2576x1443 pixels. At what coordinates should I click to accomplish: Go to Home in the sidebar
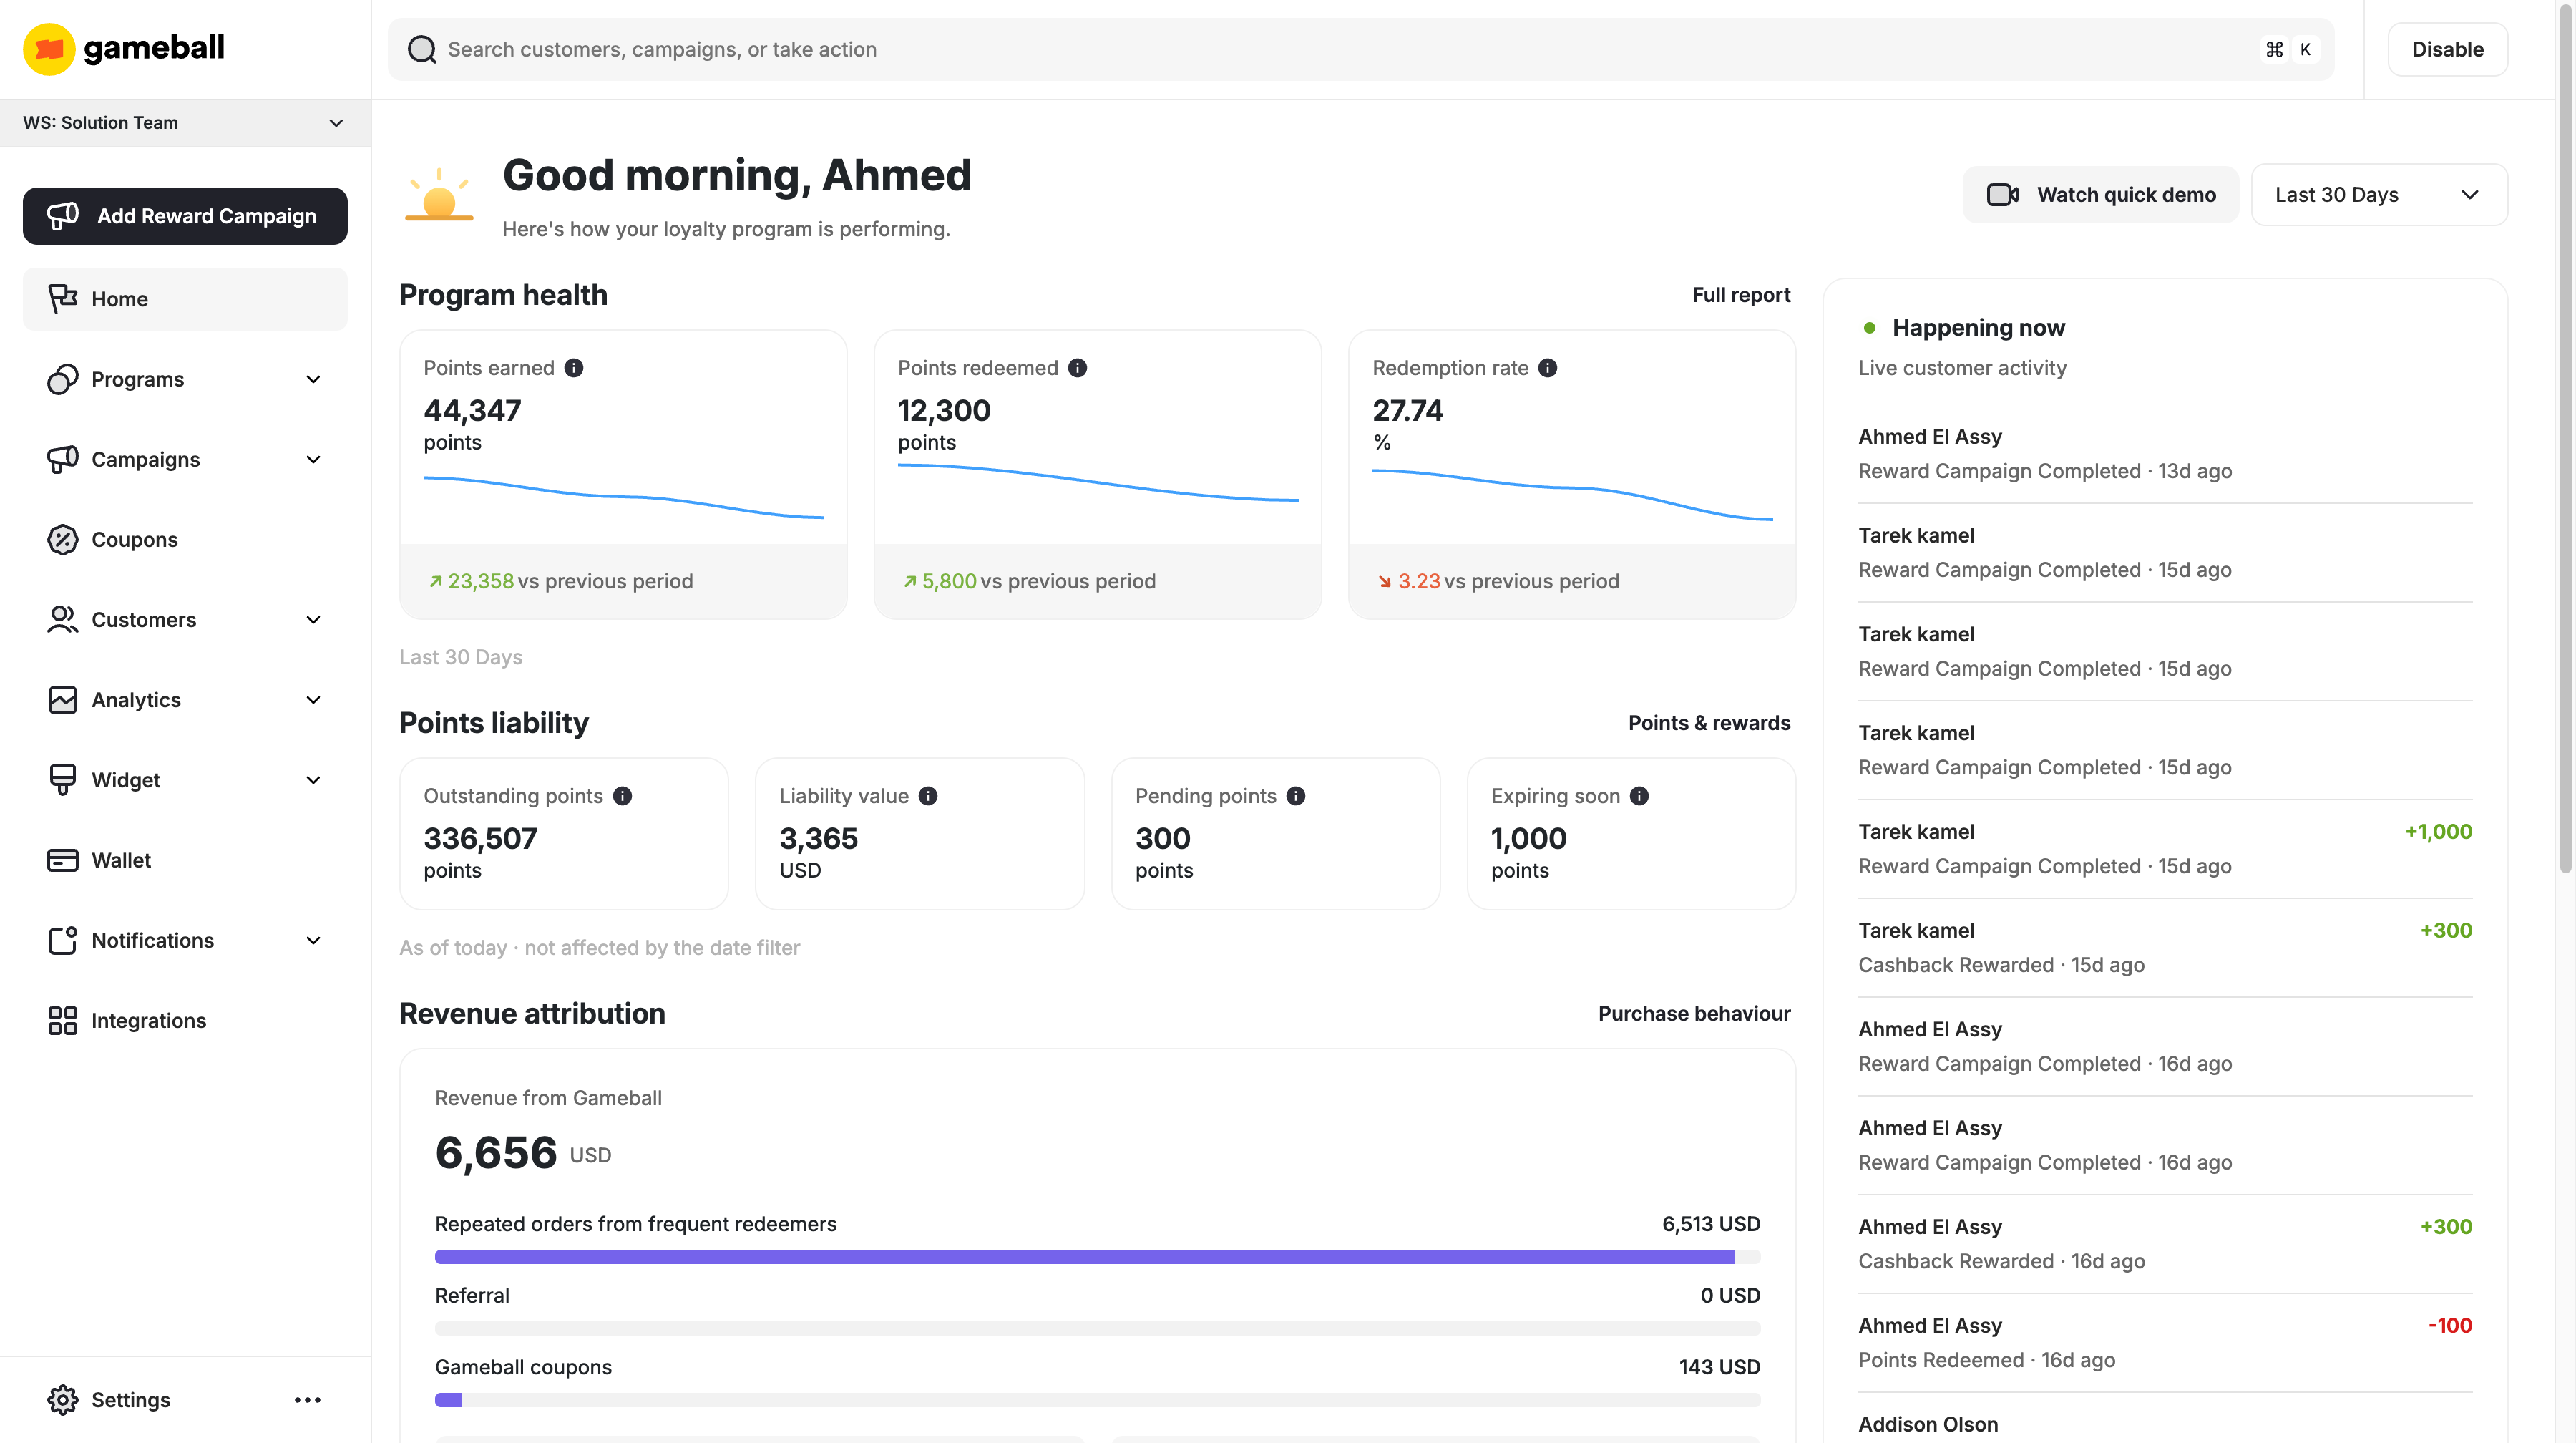[185, 298]
